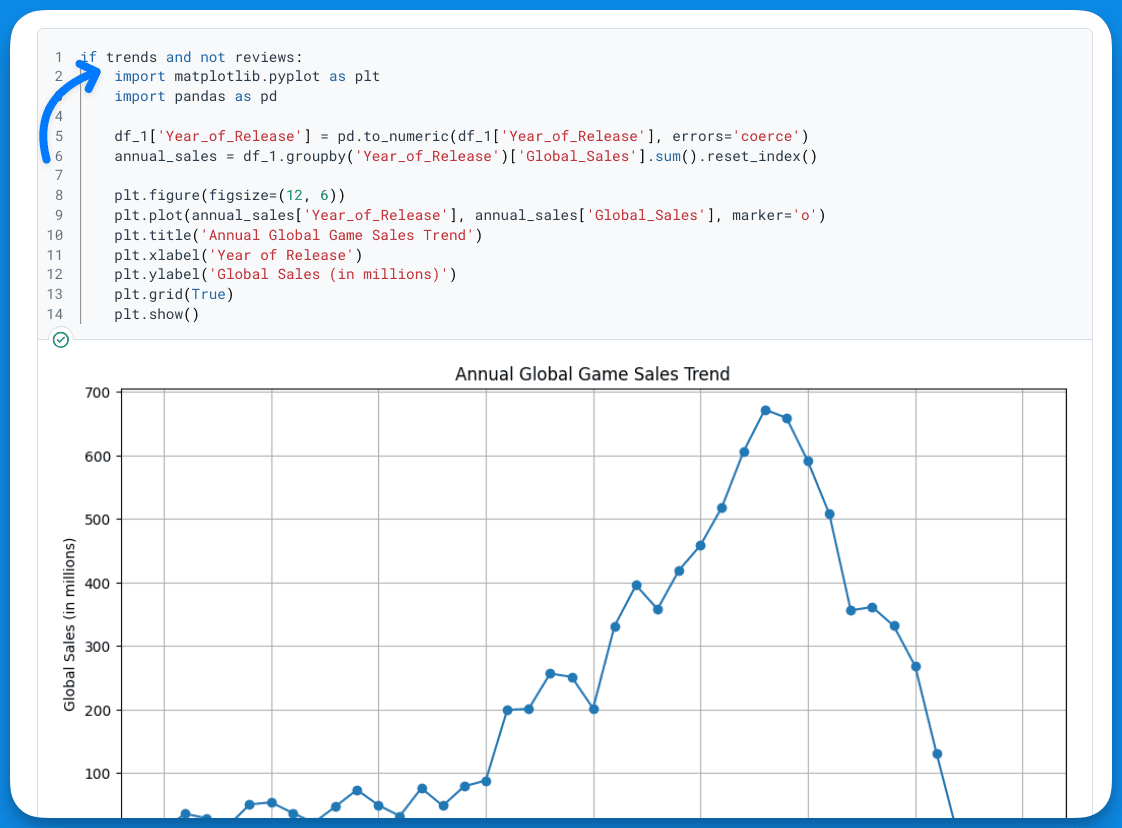Click 'if trends and not reviews:' condition line
The height and width of the screenshot is (828, 1122).
[190, 57]
